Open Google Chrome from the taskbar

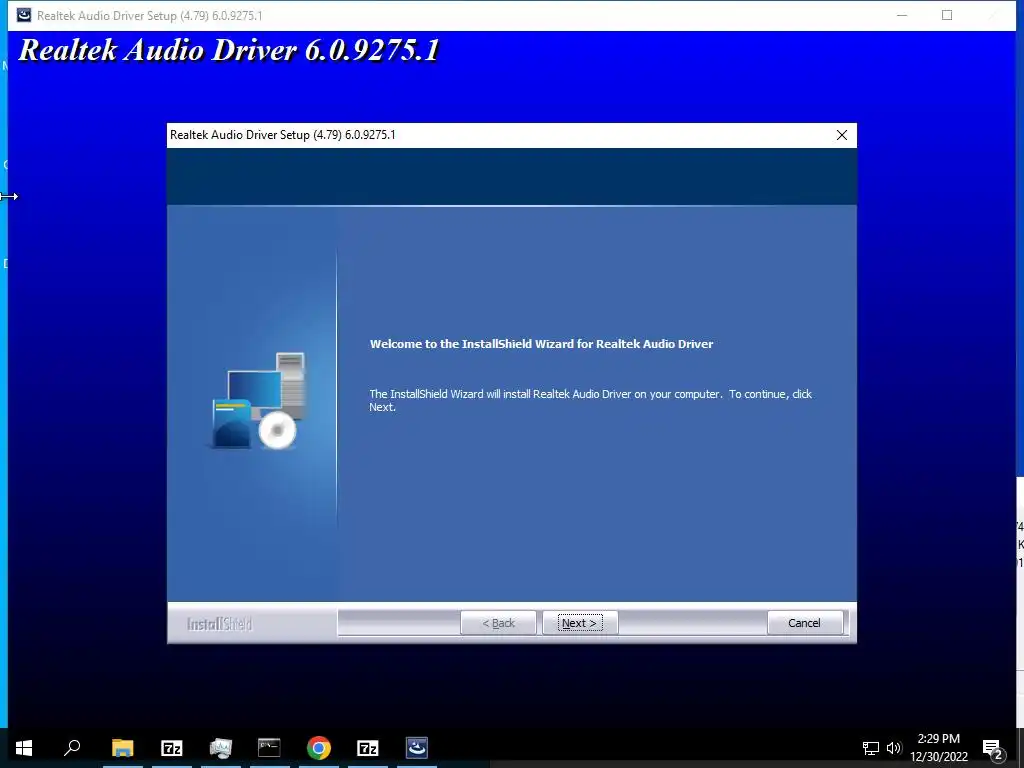(319, 748)
